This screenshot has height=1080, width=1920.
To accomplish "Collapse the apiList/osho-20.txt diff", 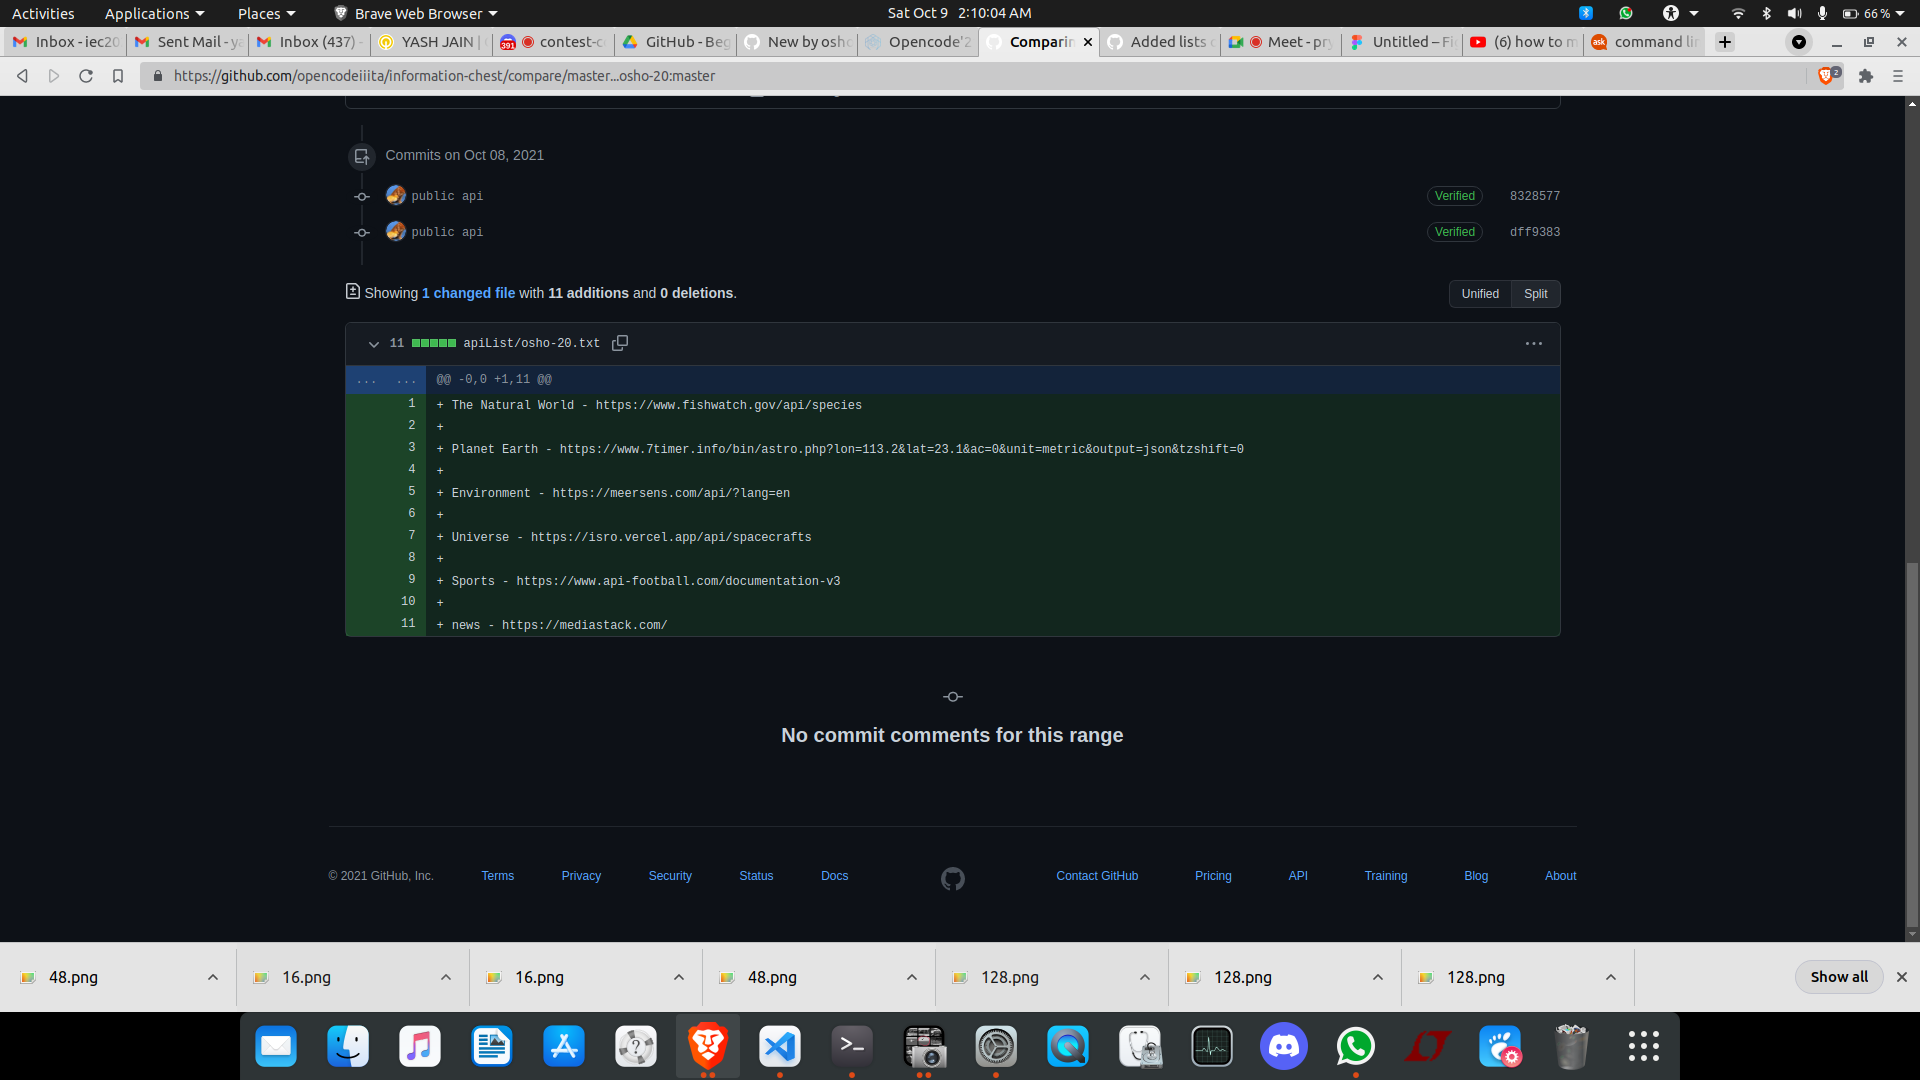I will 373,344.
